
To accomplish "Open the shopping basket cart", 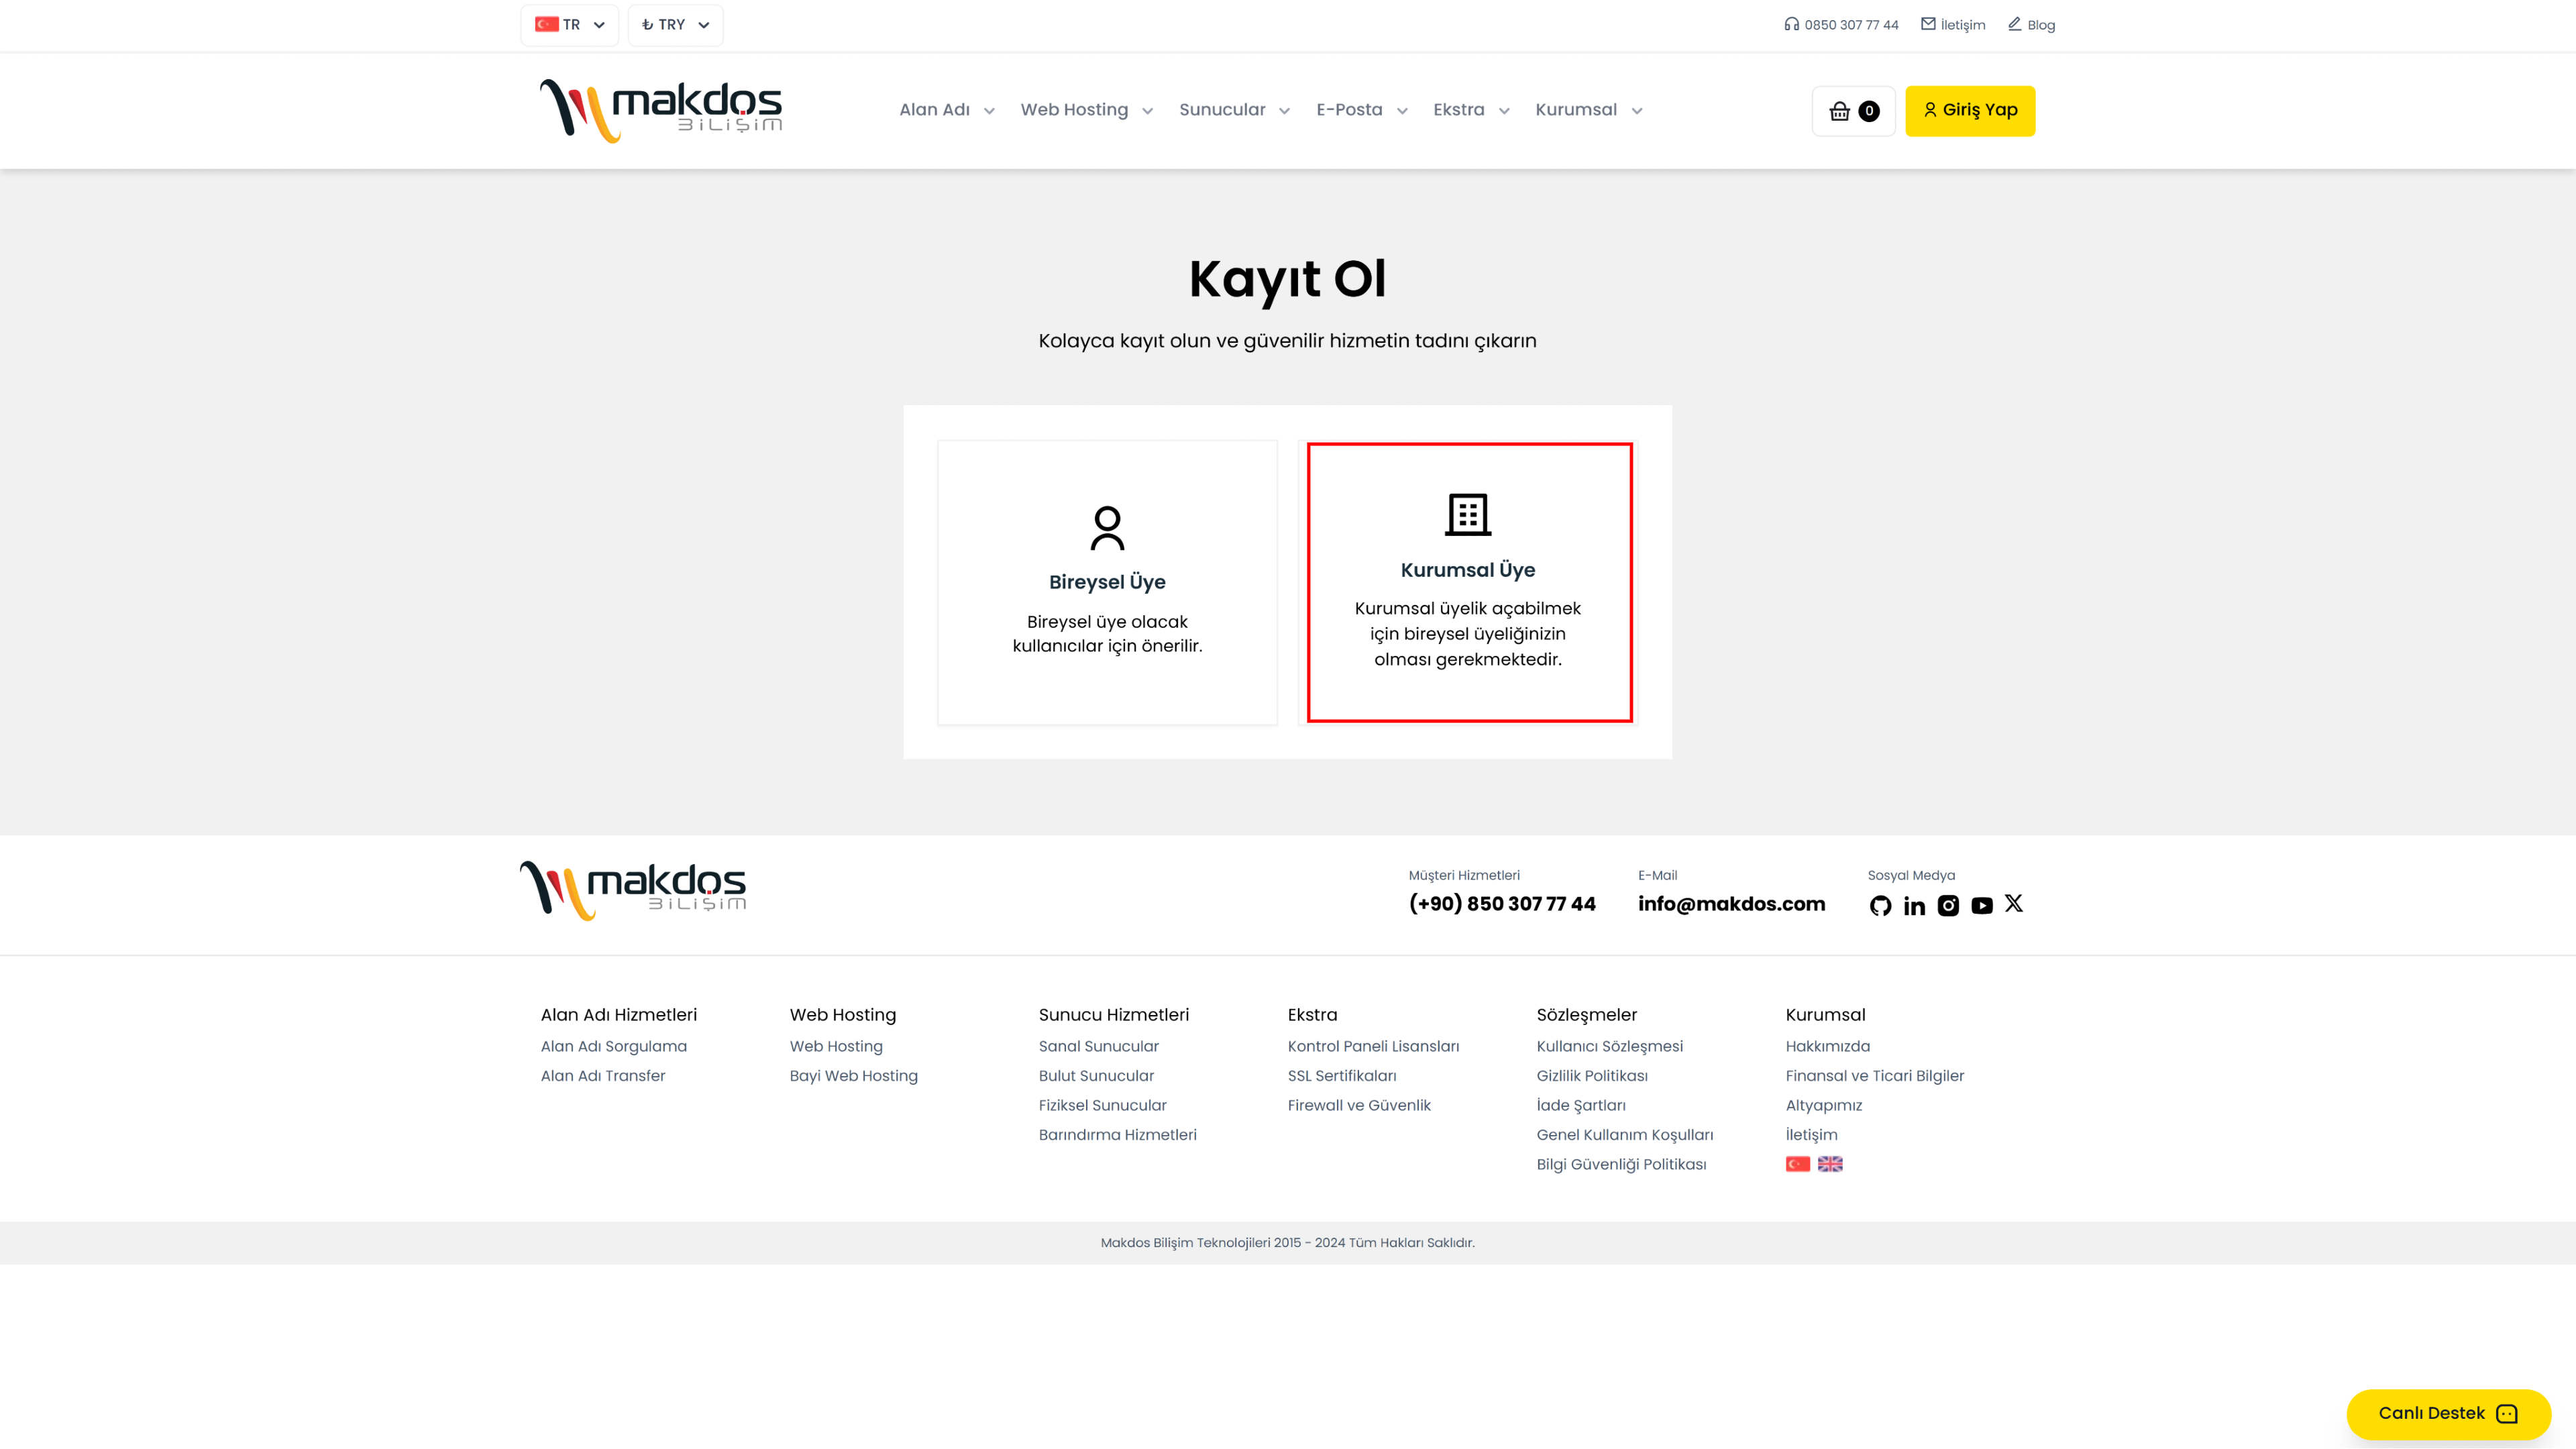I will [x=1853, y=111].
